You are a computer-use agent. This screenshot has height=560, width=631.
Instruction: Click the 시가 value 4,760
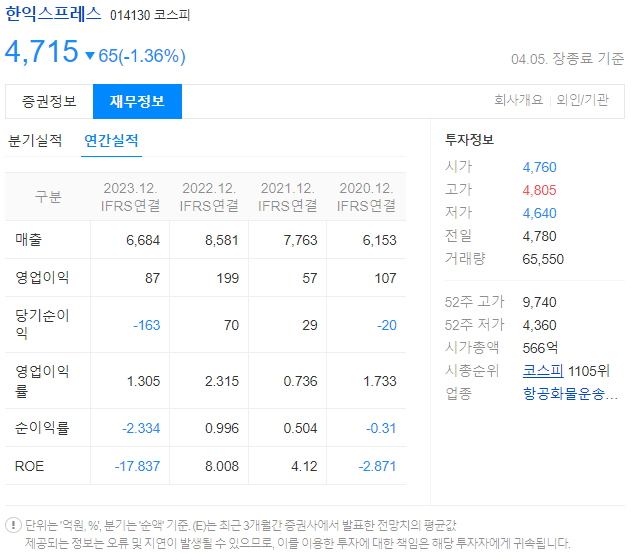tap(539, 167)
